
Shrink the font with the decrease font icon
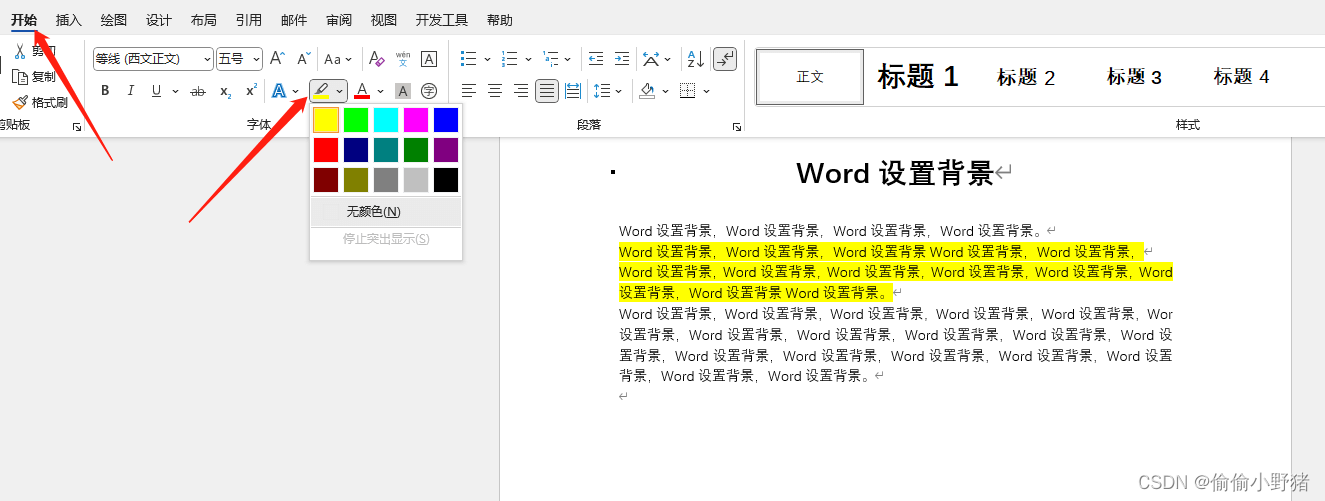(x=303, y=59)
